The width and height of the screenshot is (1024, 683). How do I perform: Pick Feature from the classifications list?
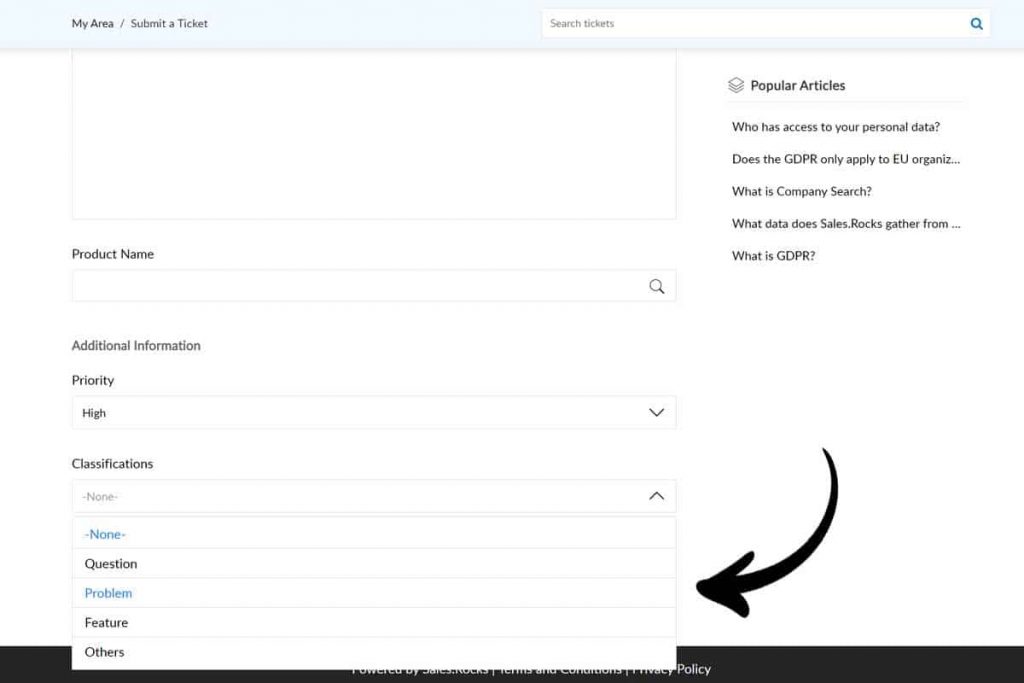[106, 622]
